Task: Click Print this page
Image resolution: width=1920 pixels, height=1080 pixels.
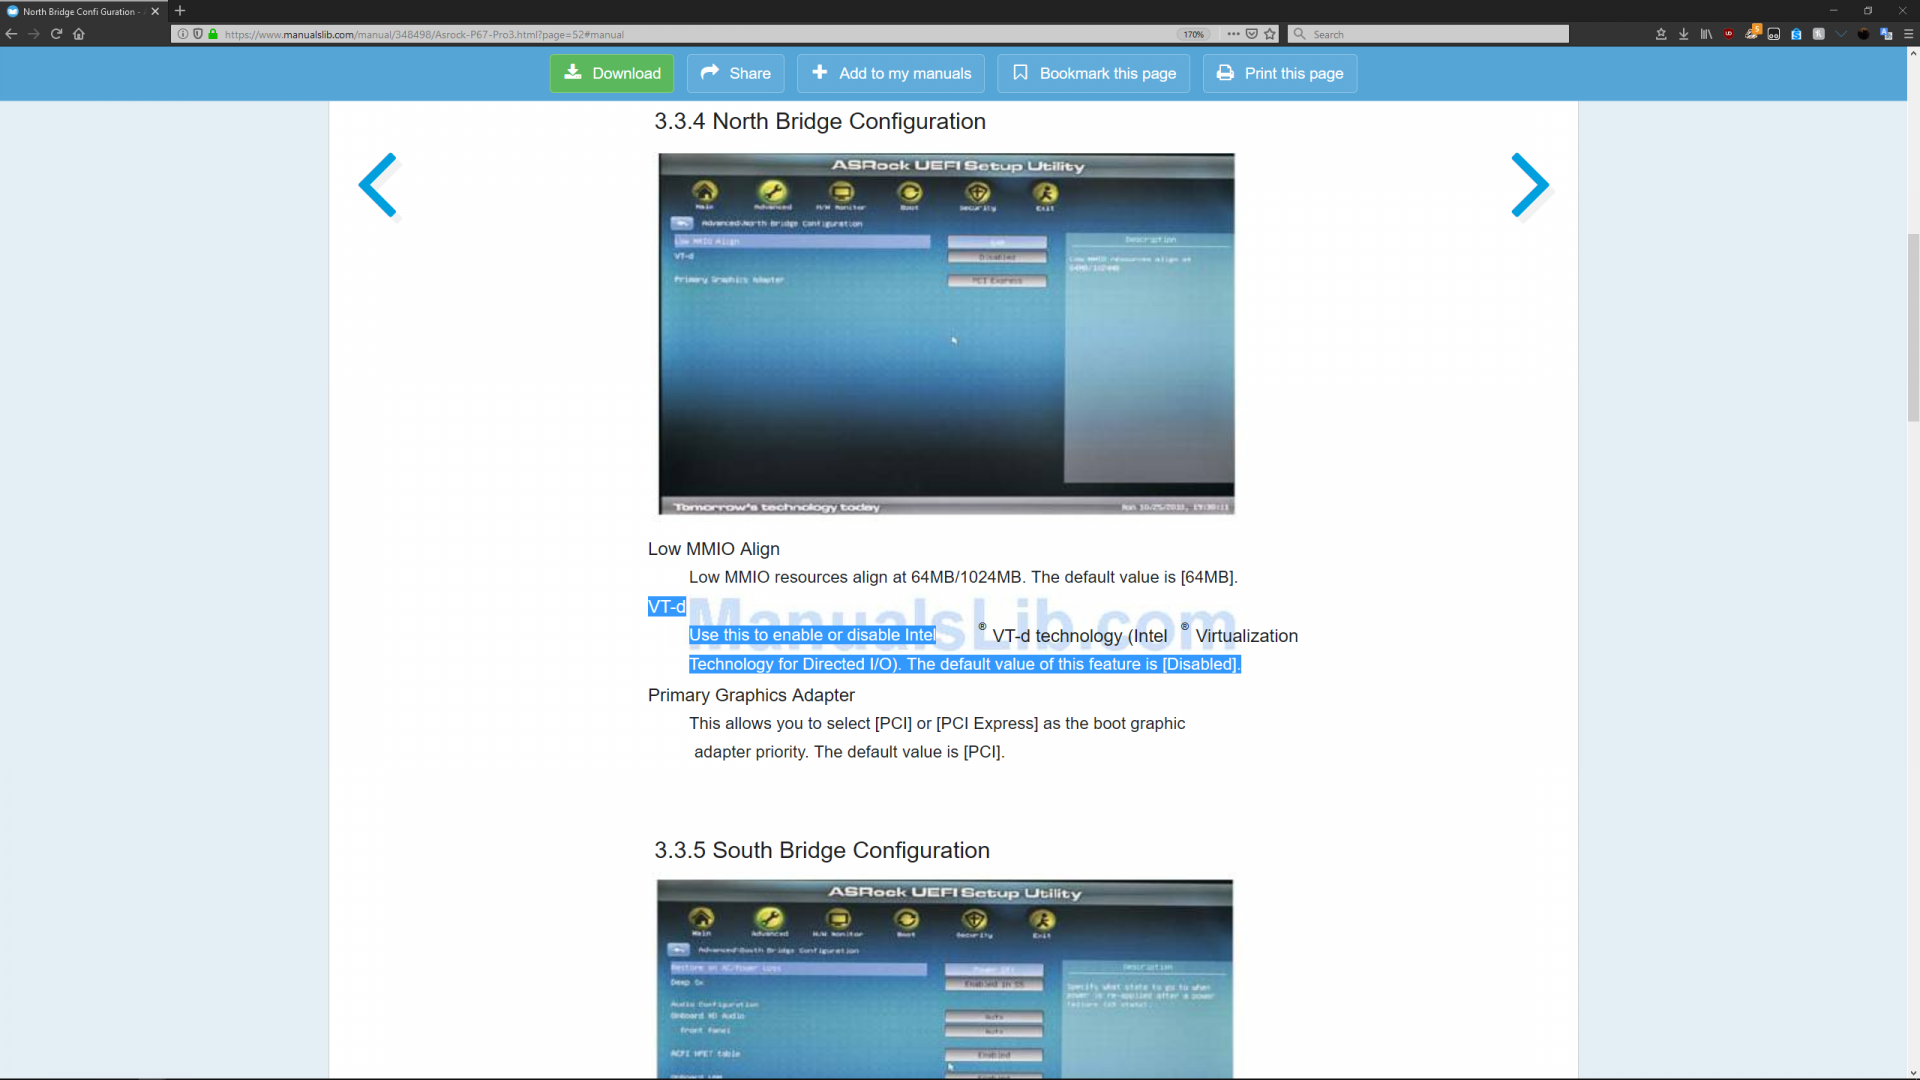Action: (x=1279, y=73)
